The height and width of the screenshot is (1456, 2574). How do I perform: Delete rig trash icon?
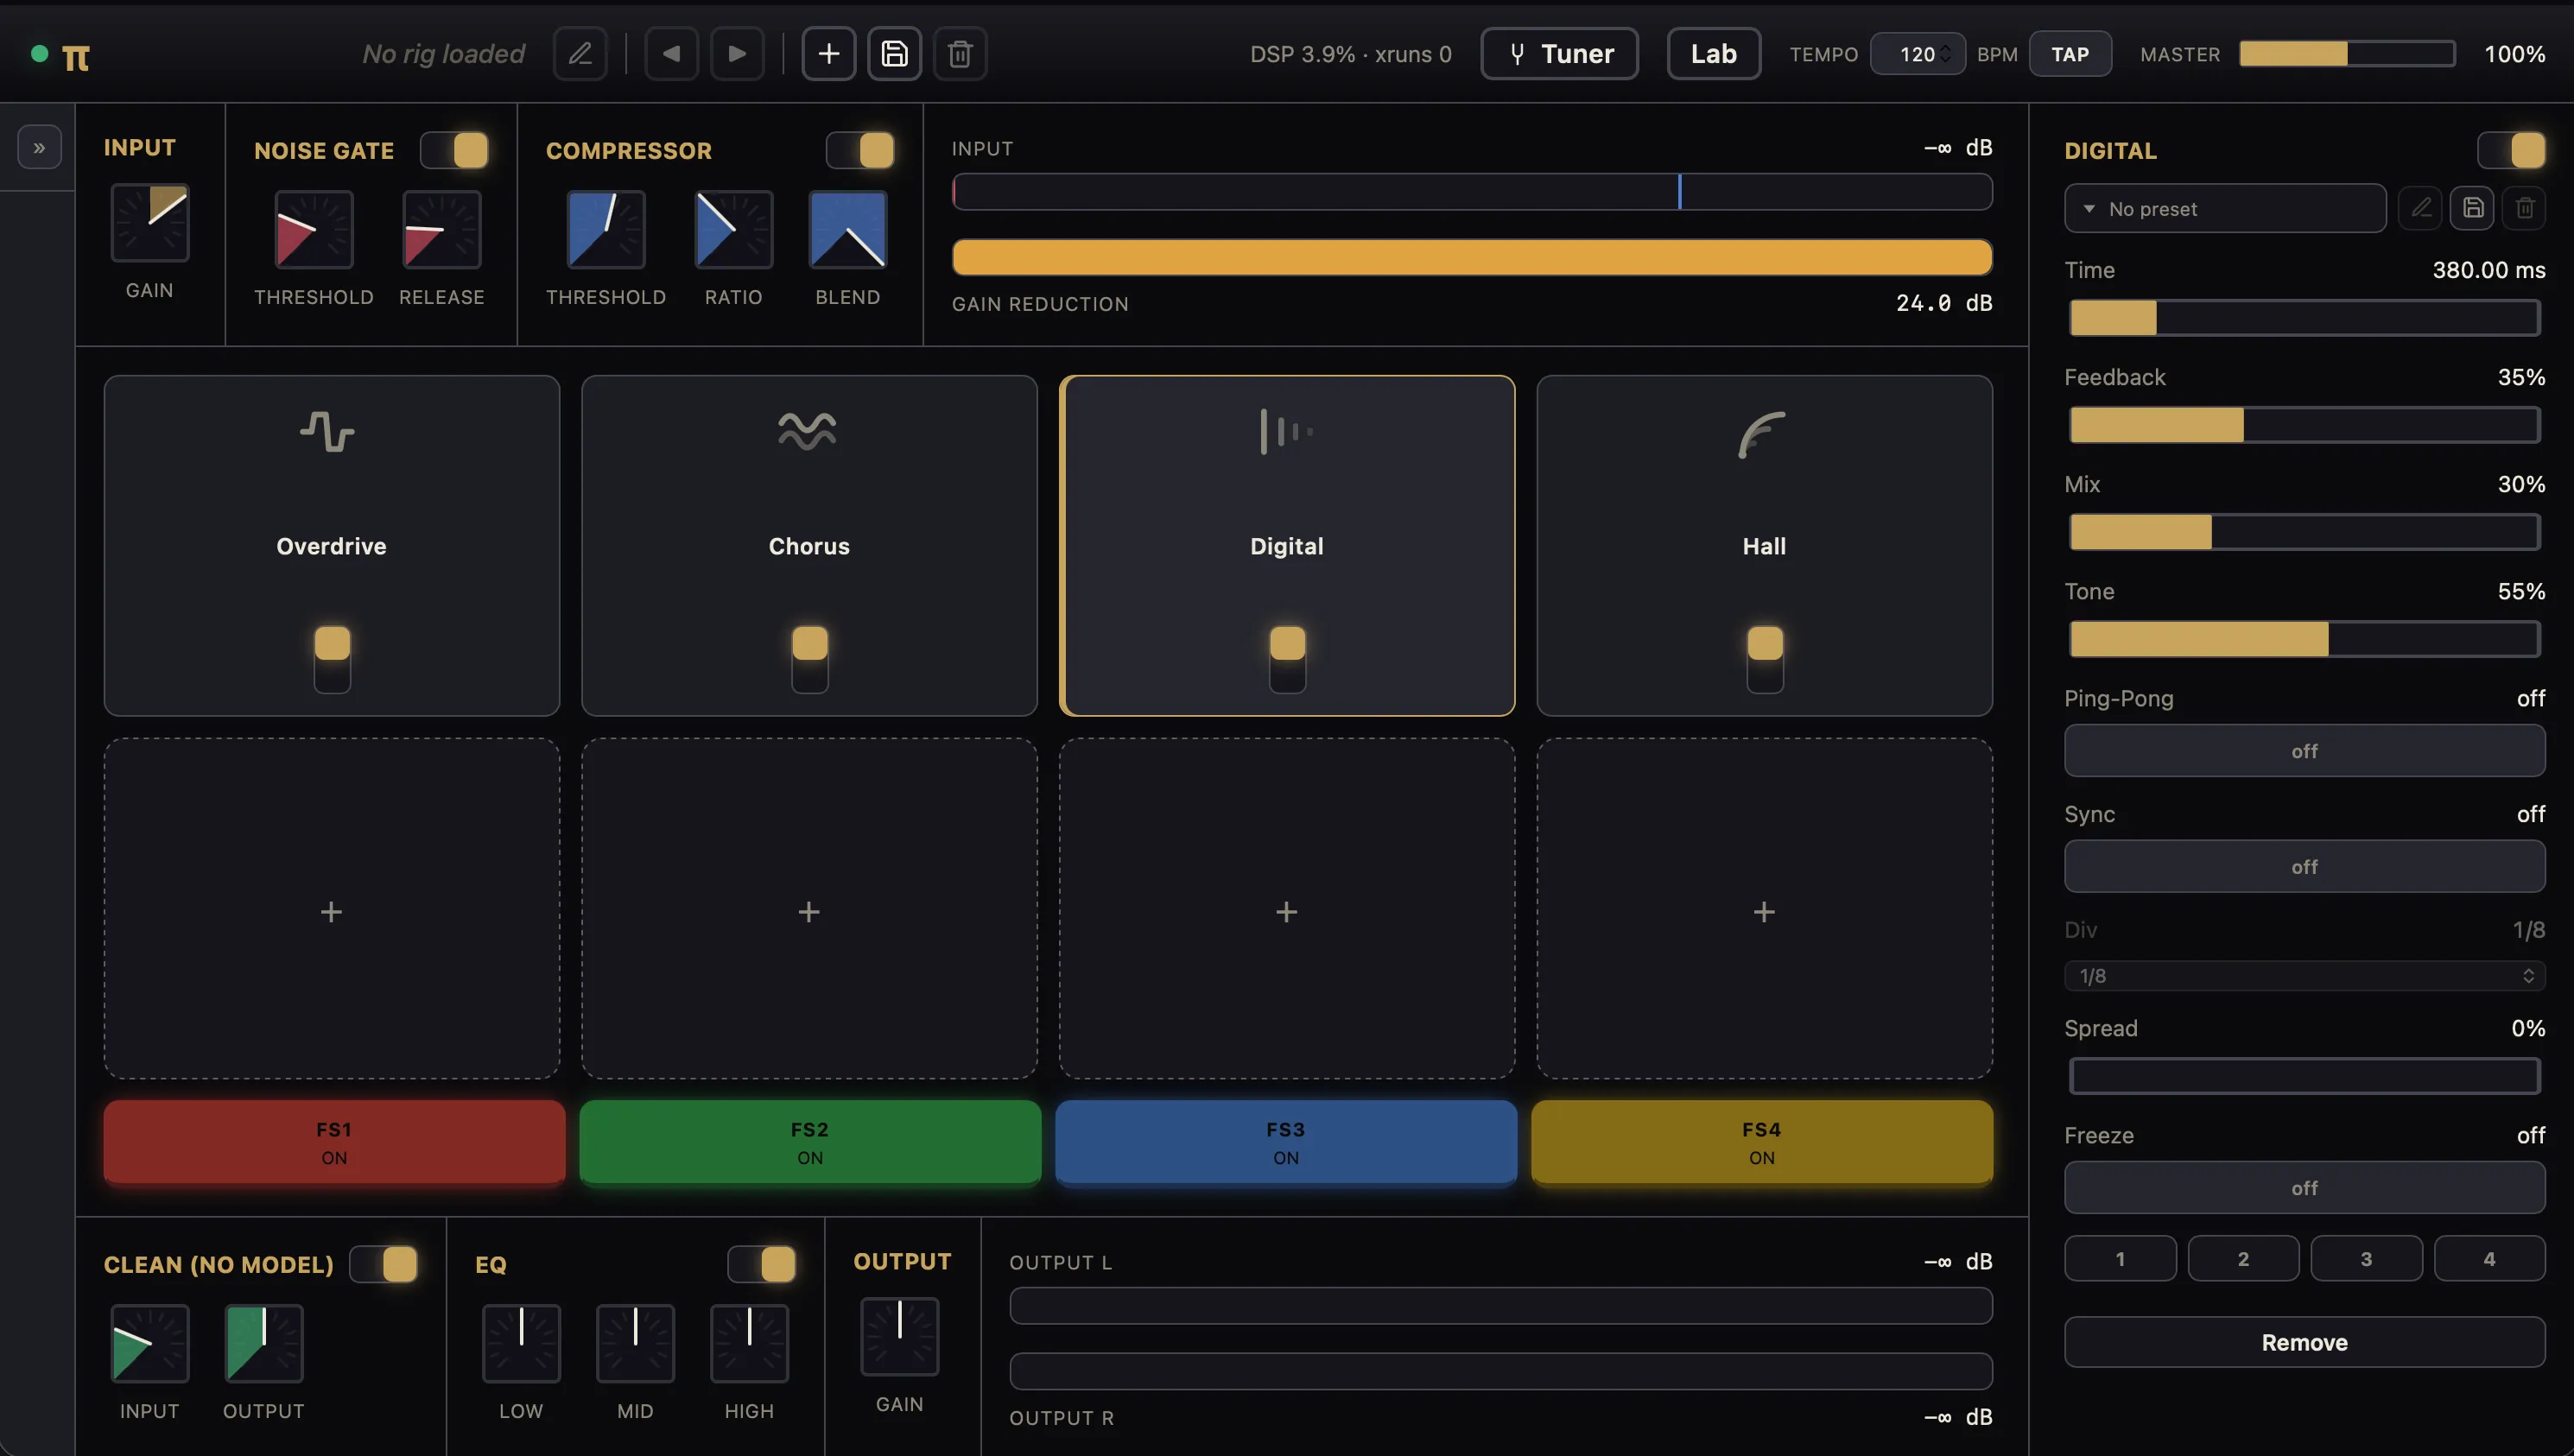(960, 54)
